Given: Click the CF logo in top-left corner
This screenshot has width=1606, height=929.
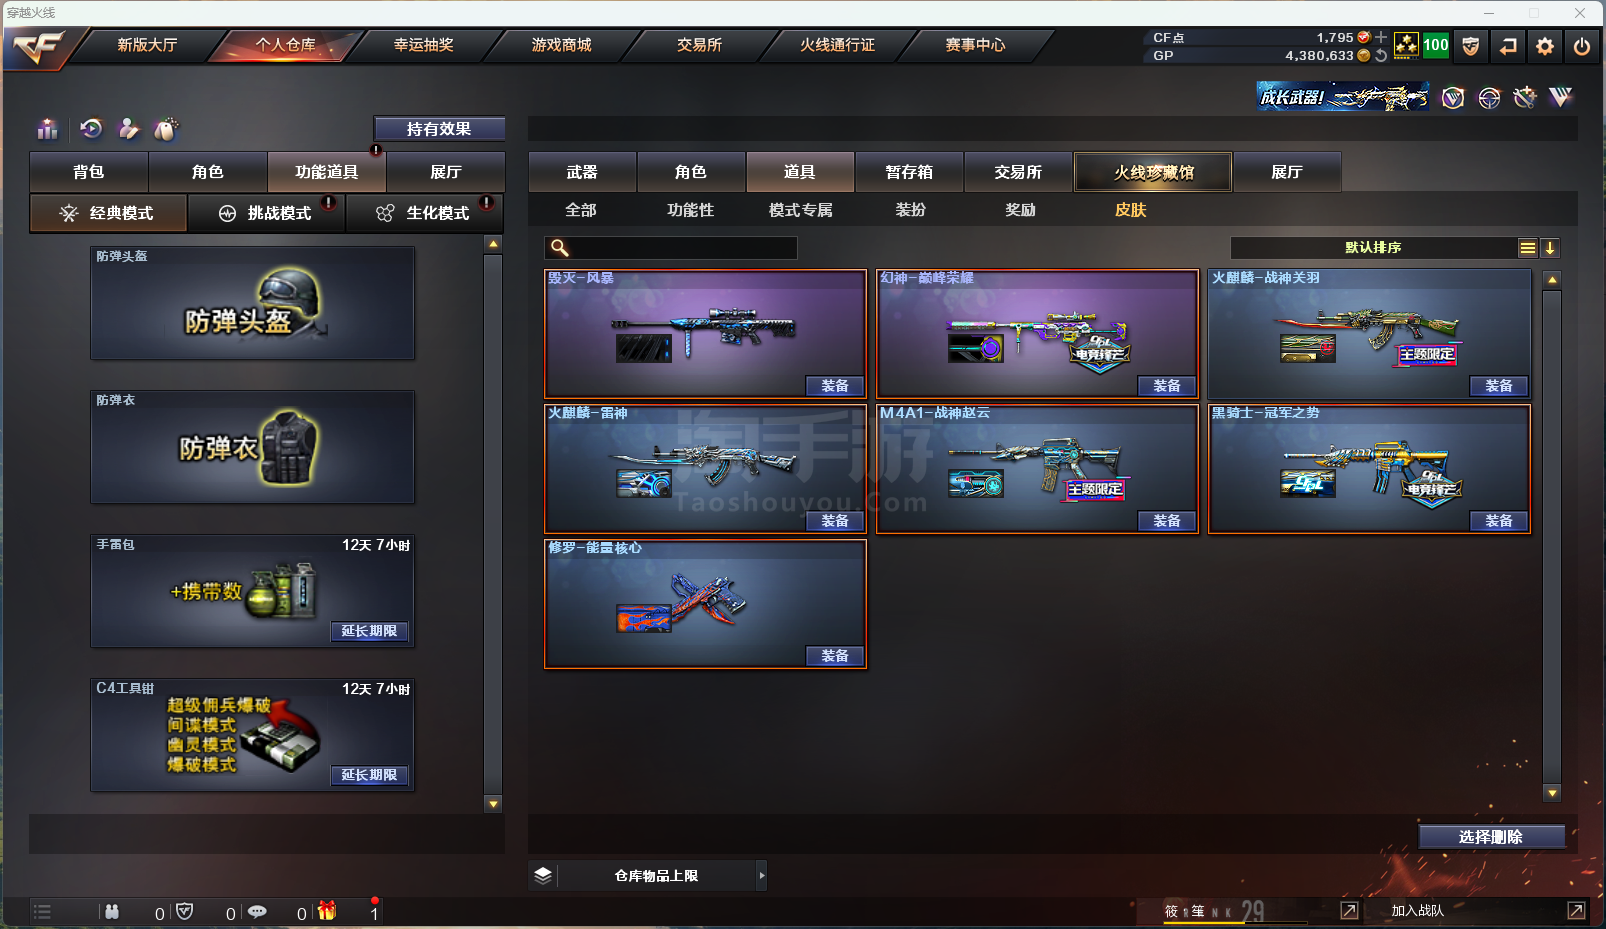Looking at the screenshot, I should 38,47.
